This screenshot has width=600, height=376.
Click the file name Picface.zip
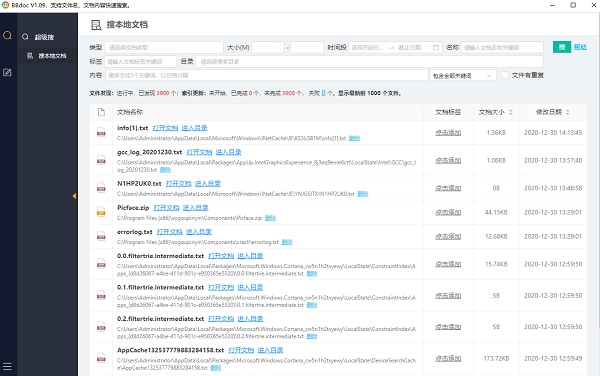133,208
